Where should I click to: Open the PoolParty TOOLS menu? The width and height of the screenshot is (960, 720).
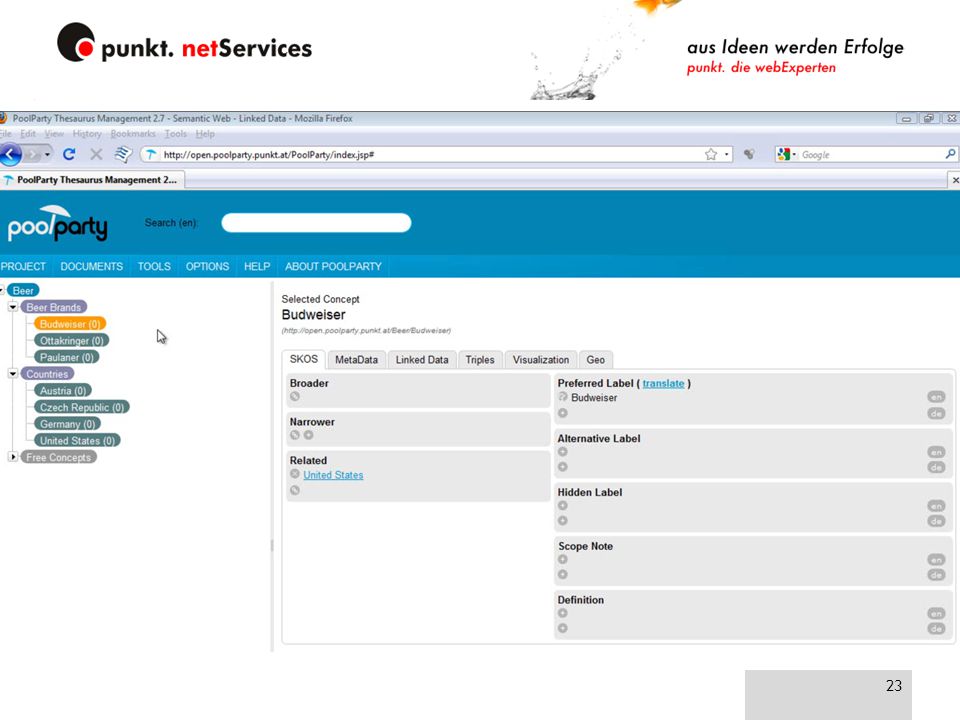[x=154, y=266]
